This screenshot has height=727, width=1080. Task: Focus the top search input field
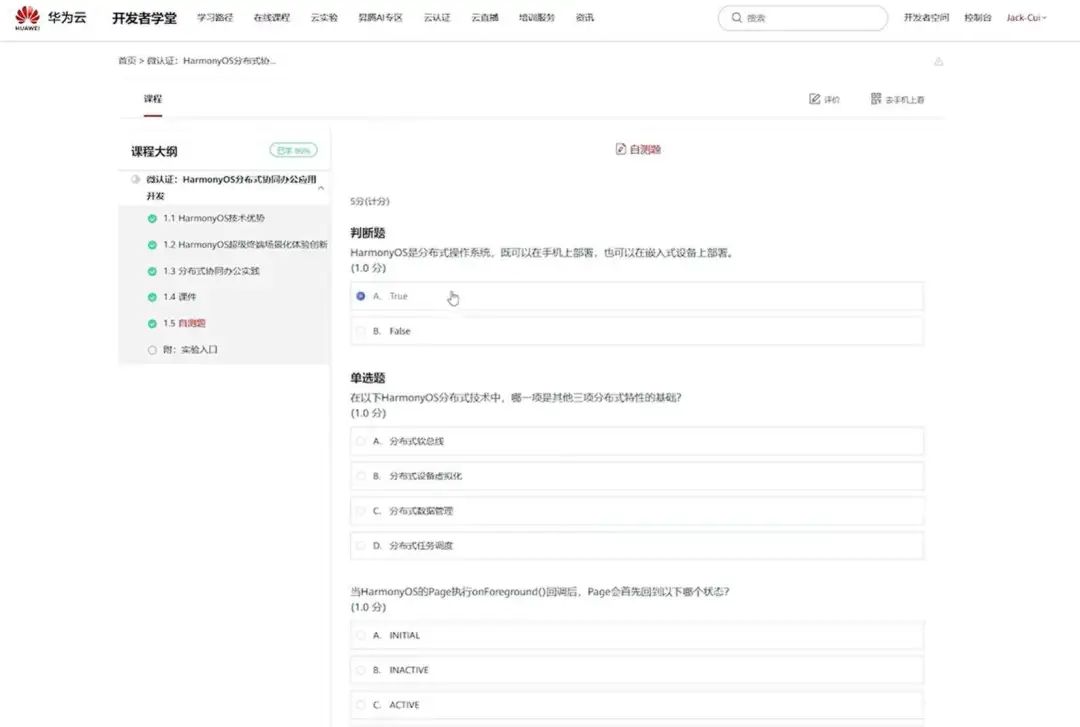pyautogui.click(x=803, y=18)
